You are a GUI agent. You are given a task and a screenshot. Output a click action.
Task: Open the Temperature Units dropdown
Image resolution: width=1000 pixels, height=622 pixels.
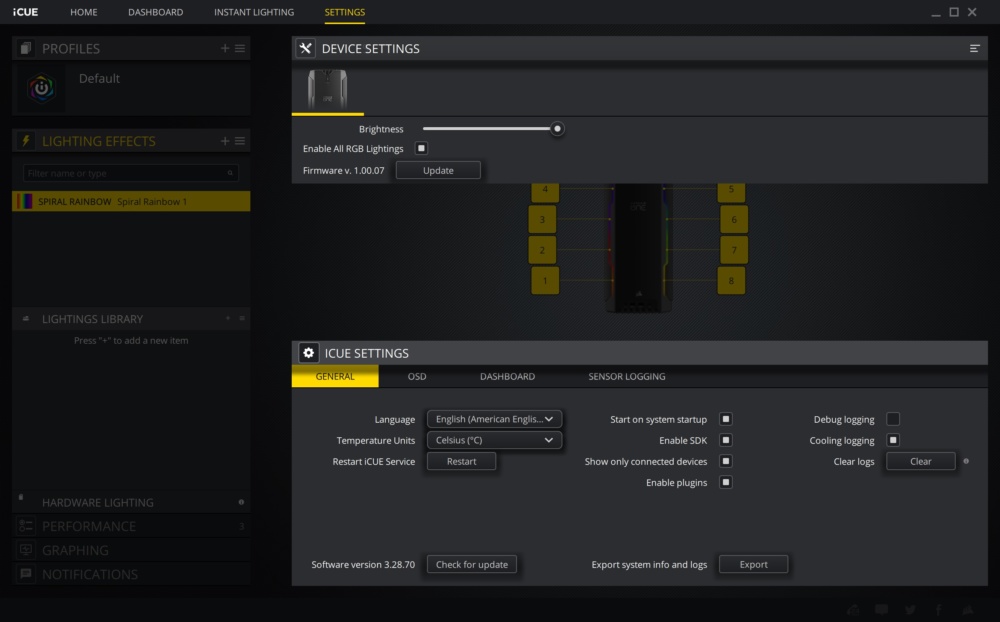[494, 440]
